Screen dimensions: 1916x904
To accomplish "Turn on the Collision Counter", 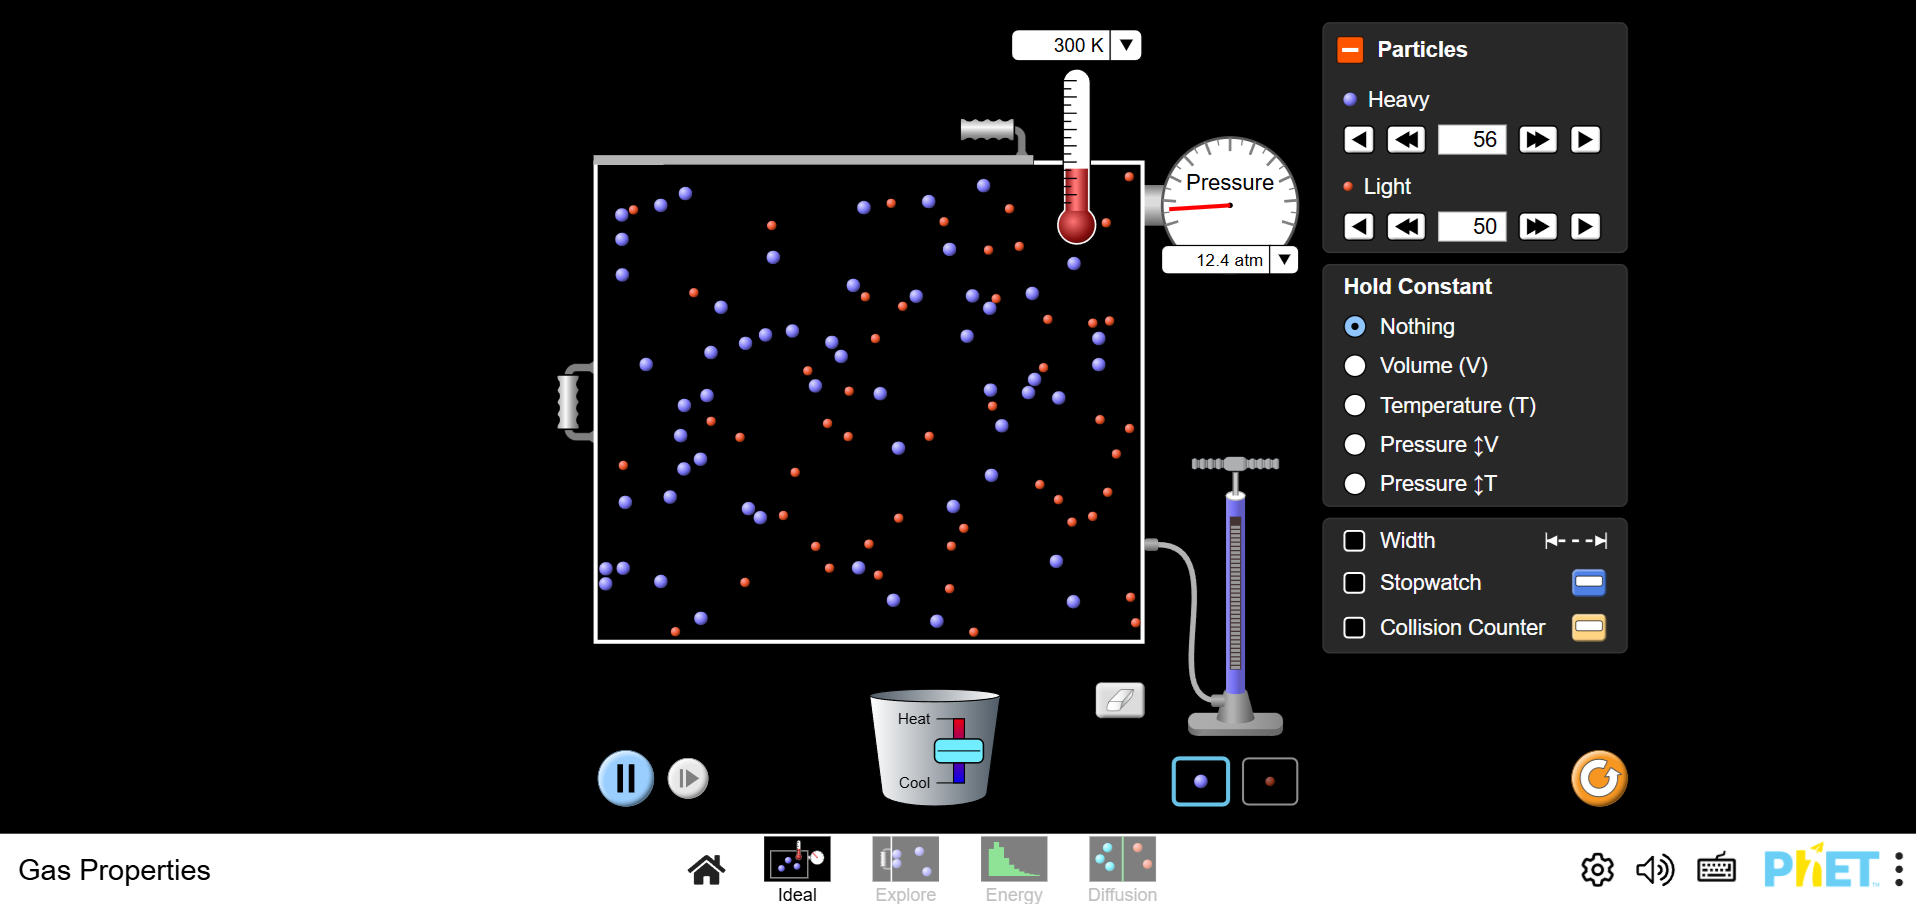I will pos(1354,628).
